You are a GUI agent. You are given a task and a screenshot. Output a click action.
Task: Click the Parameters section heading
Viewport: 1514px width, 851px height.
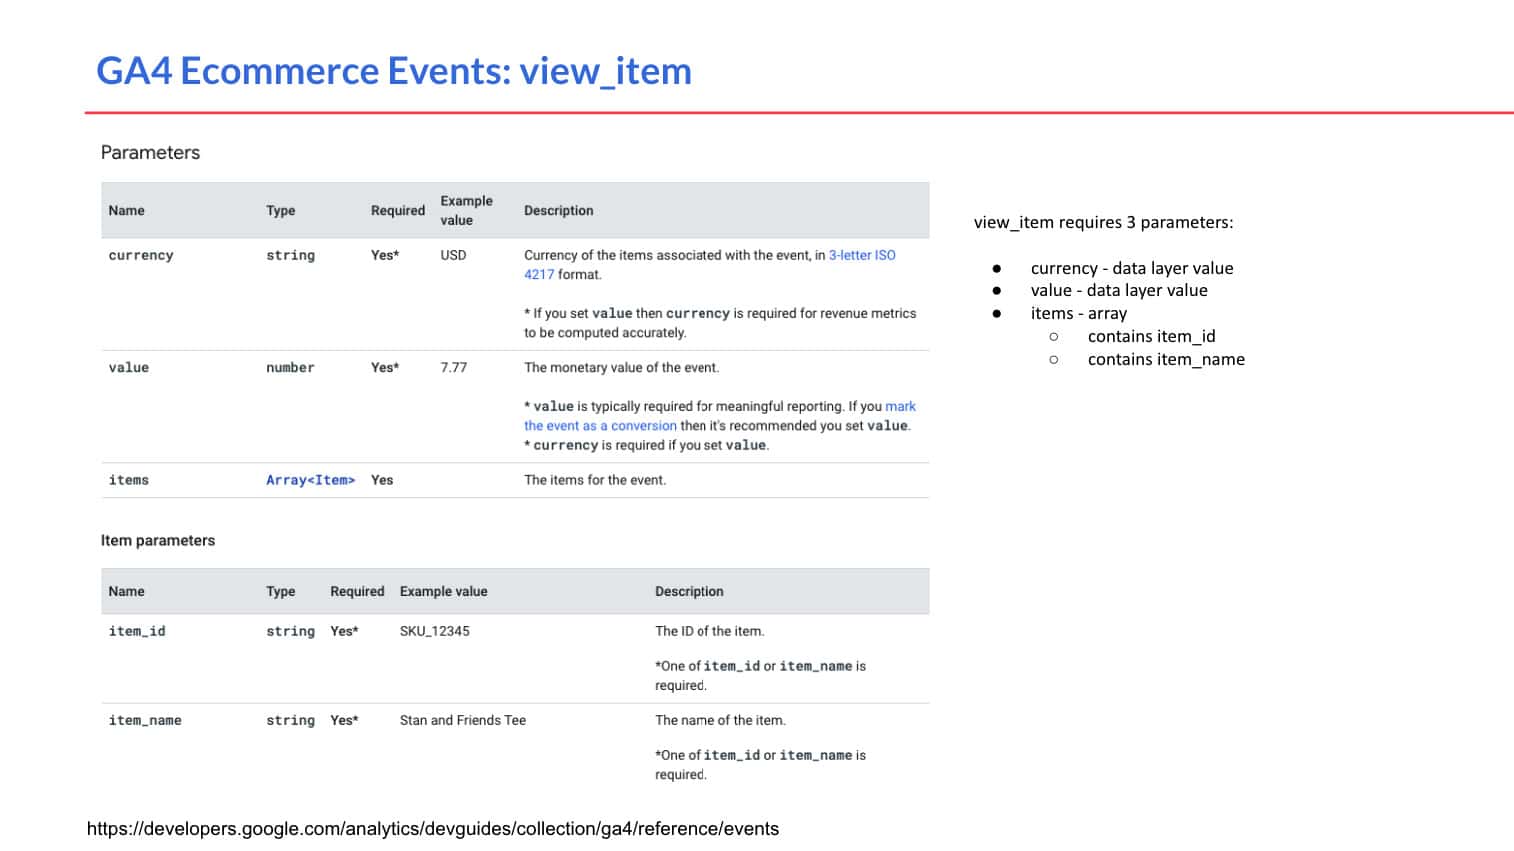pyautogui.click(x=149, y=152)
